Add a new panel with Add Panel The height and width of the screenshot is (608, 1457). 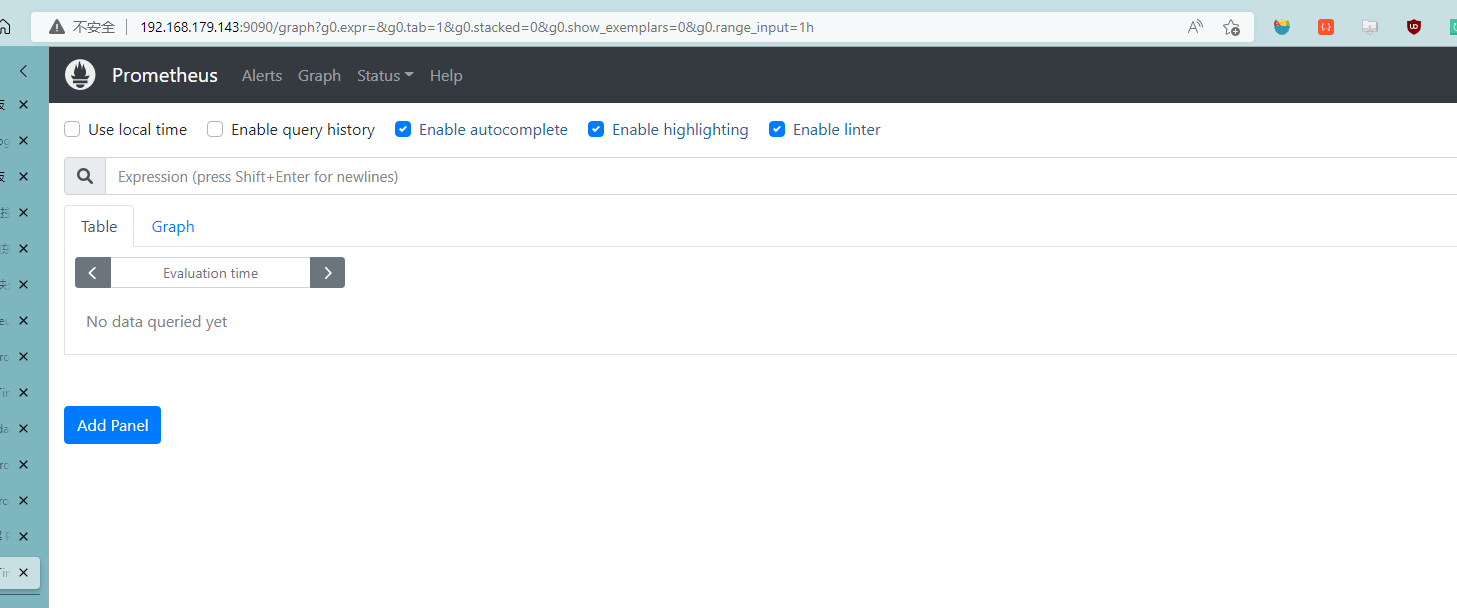pos(112,425)
